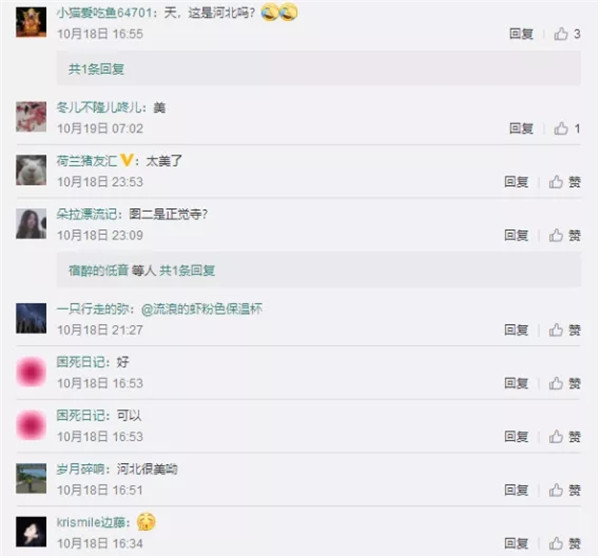Screen dimensions: 600x558
Task: Open krismile边藤's avatar picture
Action: [x=31, y=532]
